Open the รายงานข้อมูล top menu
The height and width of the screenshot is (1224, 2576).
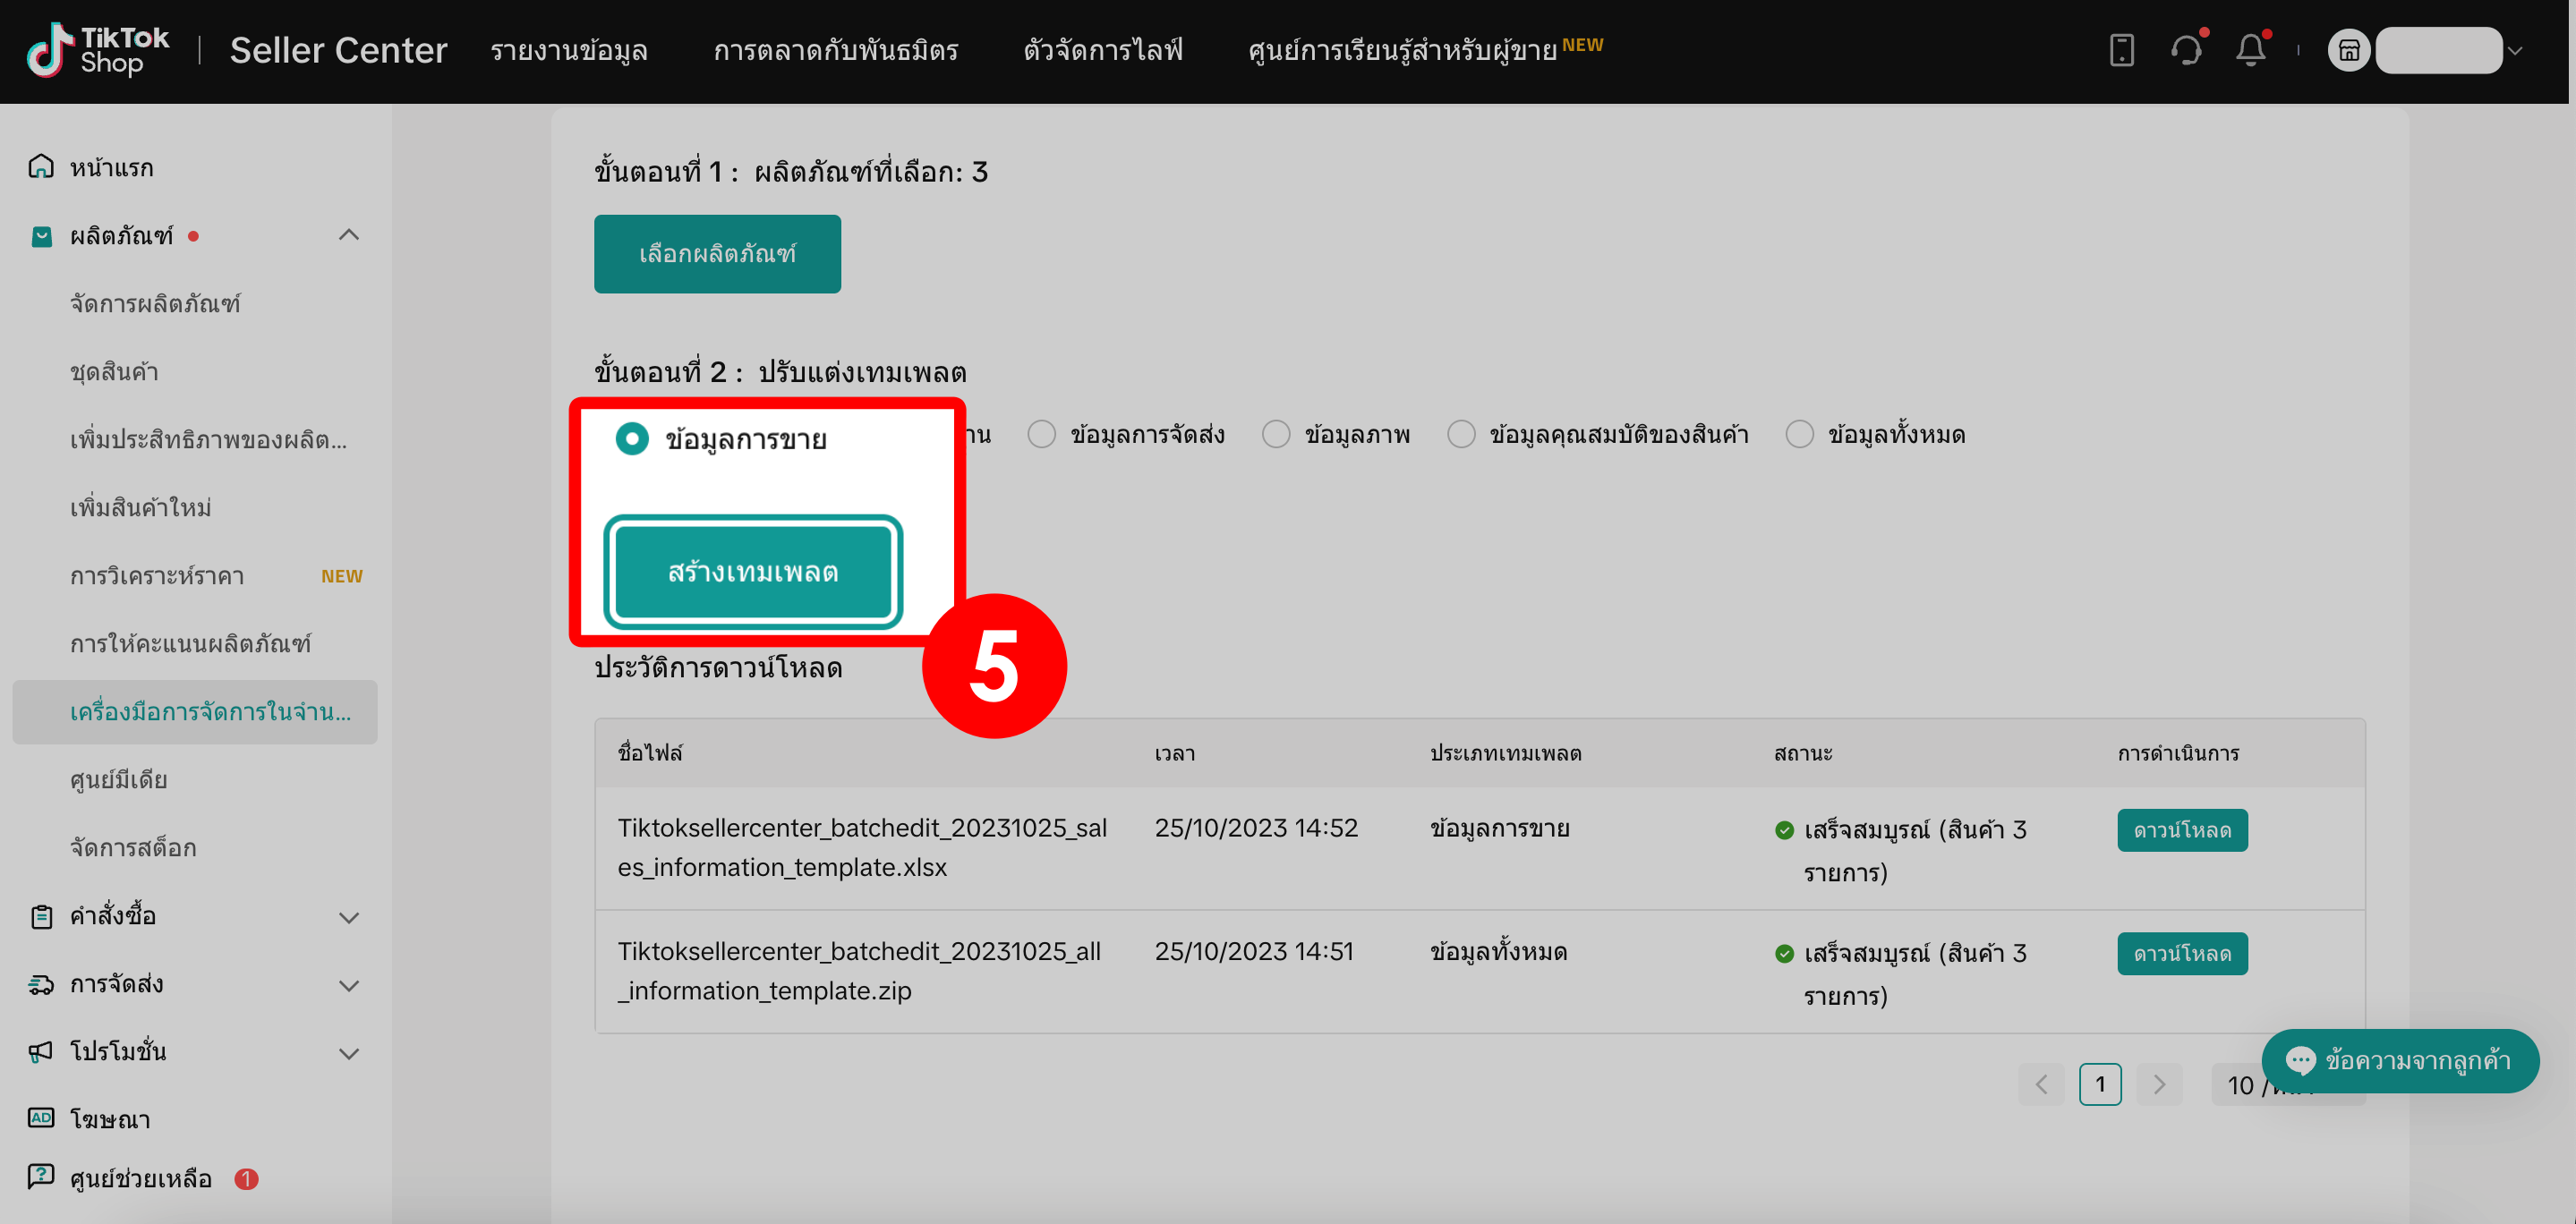click(x=568, y=50)
